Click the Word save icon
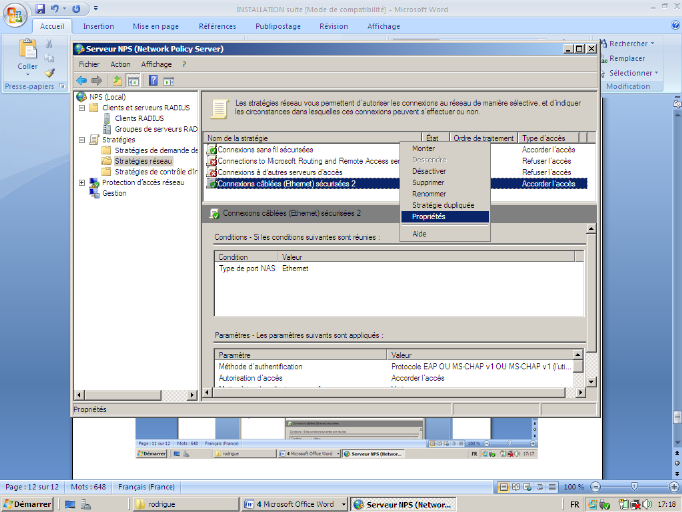The height and width of the screenshot is (512, 682). [42, 8]
